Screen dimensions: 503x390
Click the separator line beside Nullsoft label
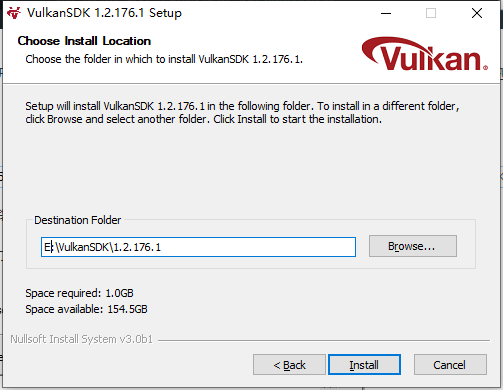tap(324, 341)
